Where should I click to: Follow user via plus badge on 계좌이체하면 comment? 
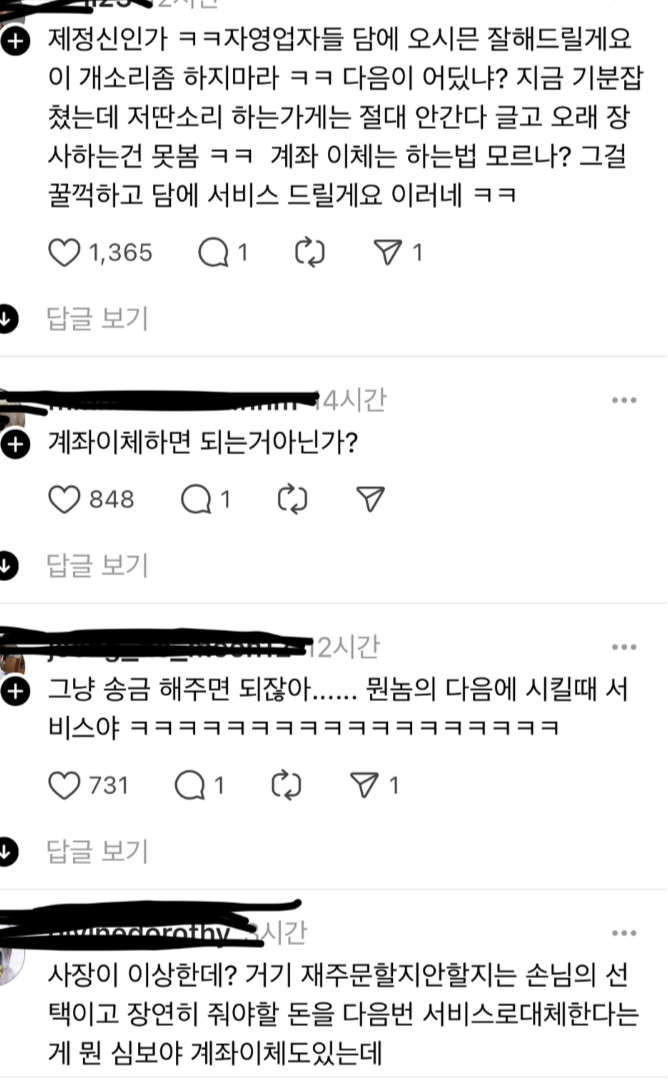15,444
